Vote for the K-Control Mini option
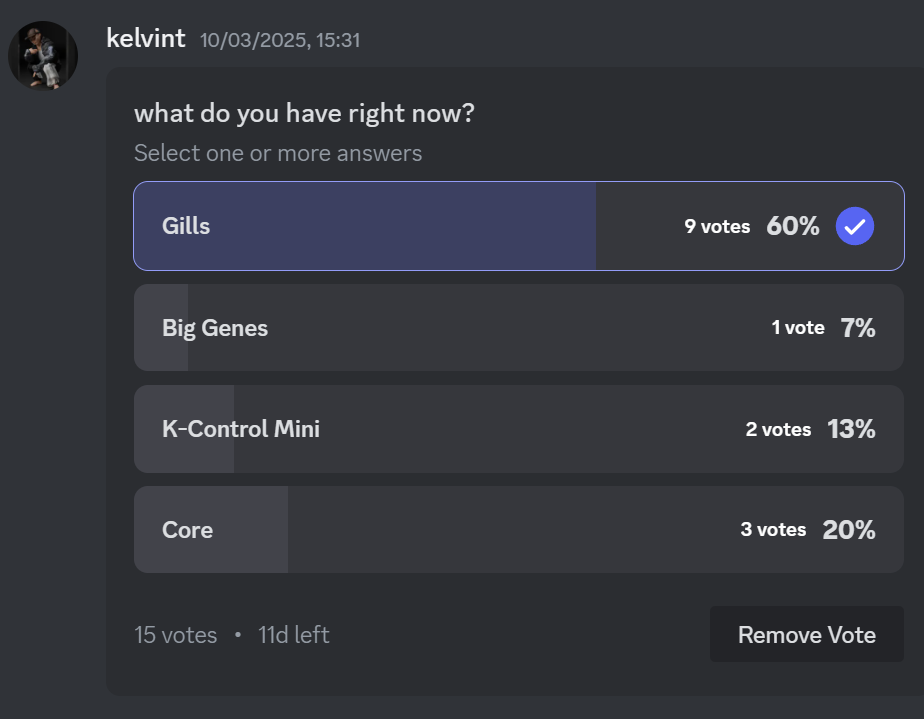Screen dimensions: 924x719 click(241, 429)
